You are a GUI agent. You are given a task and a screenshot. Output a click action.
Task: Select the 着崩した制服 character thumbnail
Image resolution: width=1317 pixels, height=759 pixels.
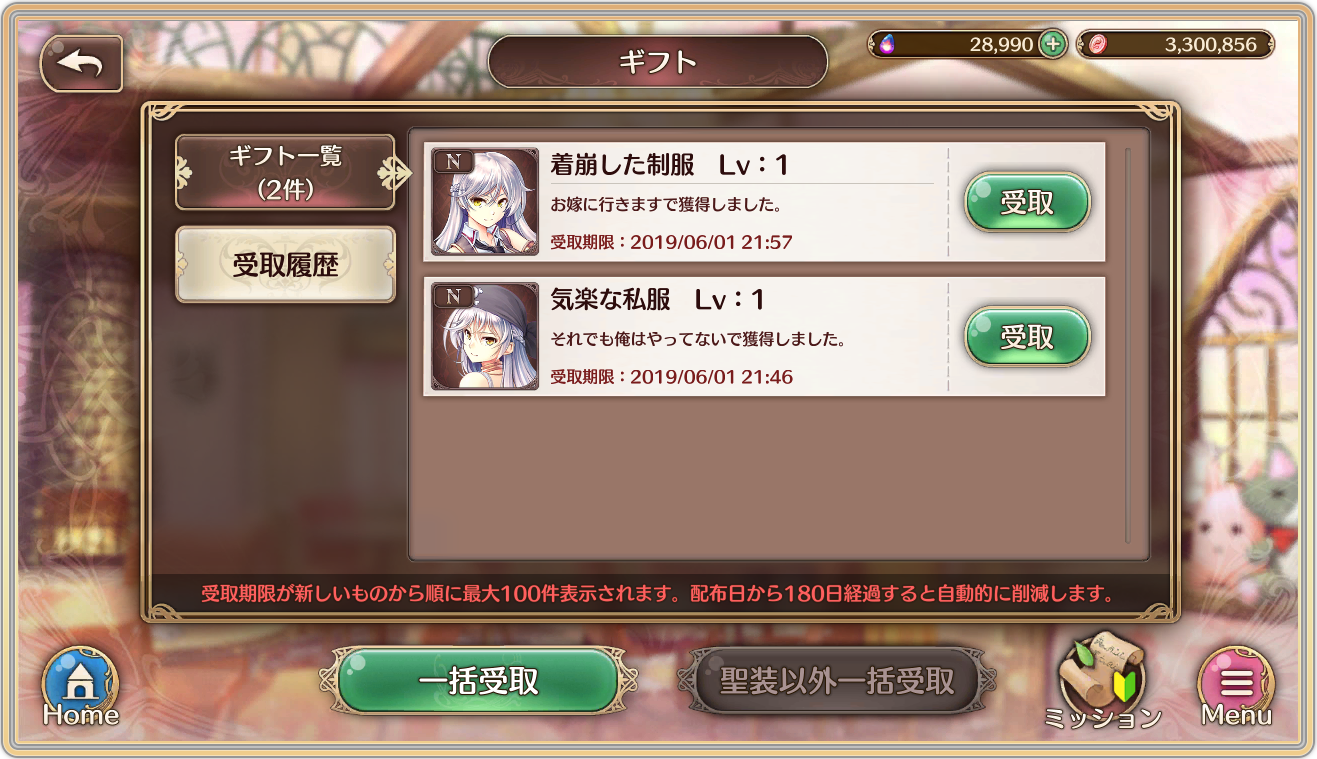click(x=485, y=202)
